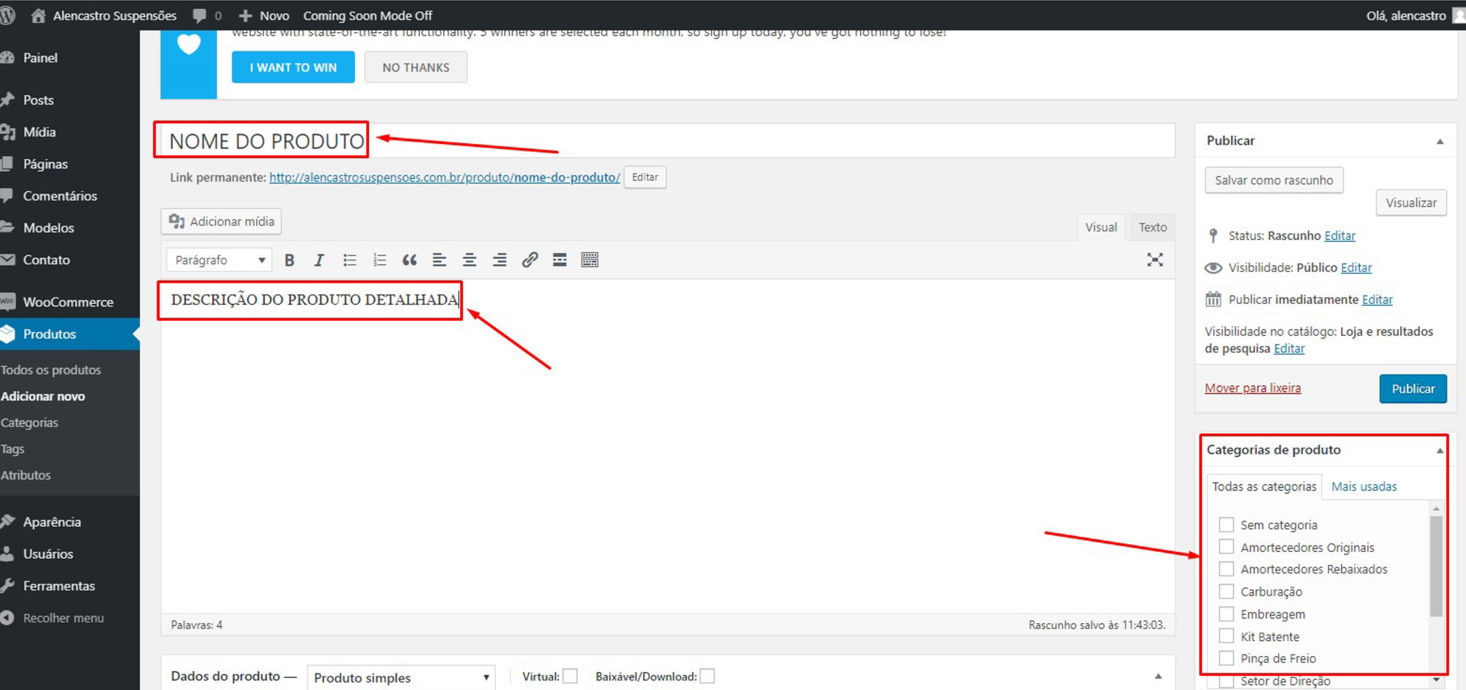
Task: Click the Bold formatting icon
Action: (289, 260)
